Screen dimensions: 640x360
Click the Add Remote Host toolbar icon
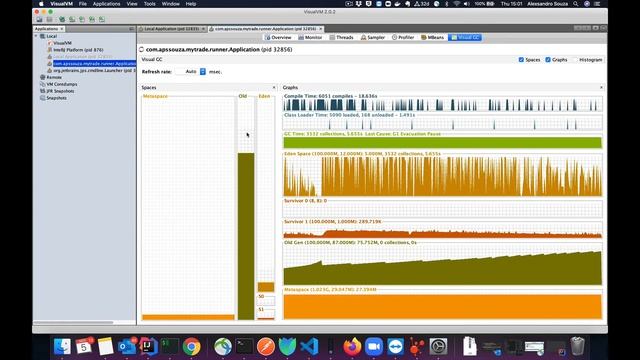click(x=72, y=19)
